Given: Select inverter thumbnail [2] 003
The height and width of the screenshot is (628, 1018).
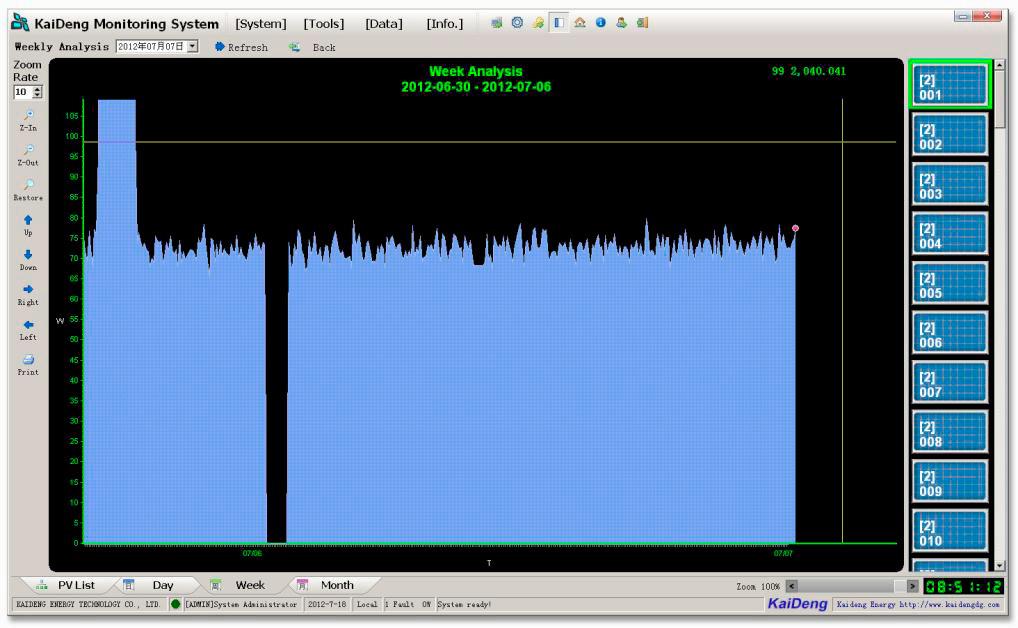Looking at the screenshot, I should point(950,184).
